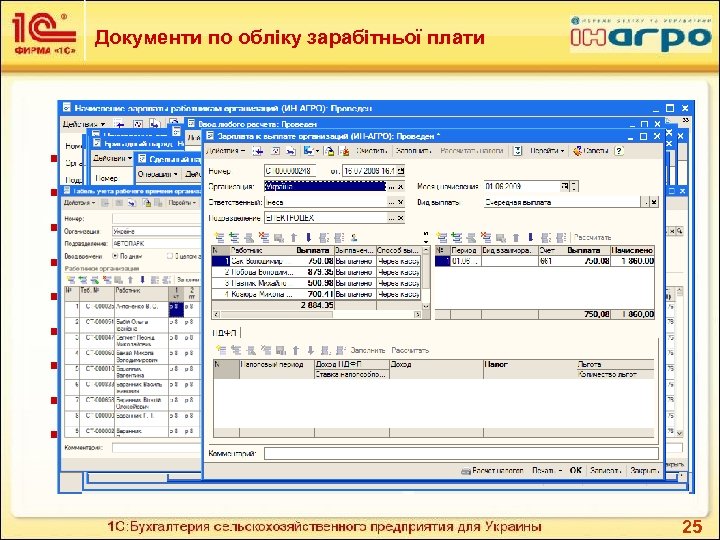Click the 661 account cell in right table
720x540 pixels.
pyautogui.click(x=552, y=261)
